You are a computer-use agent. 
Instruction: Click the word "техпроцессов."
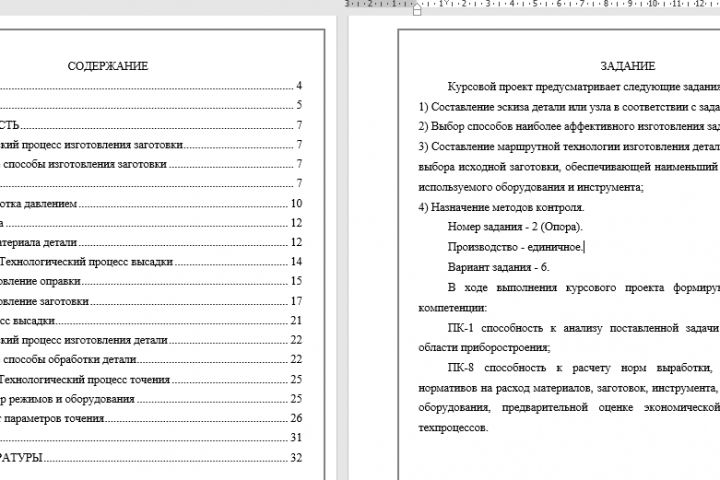[x=453, y=428]
